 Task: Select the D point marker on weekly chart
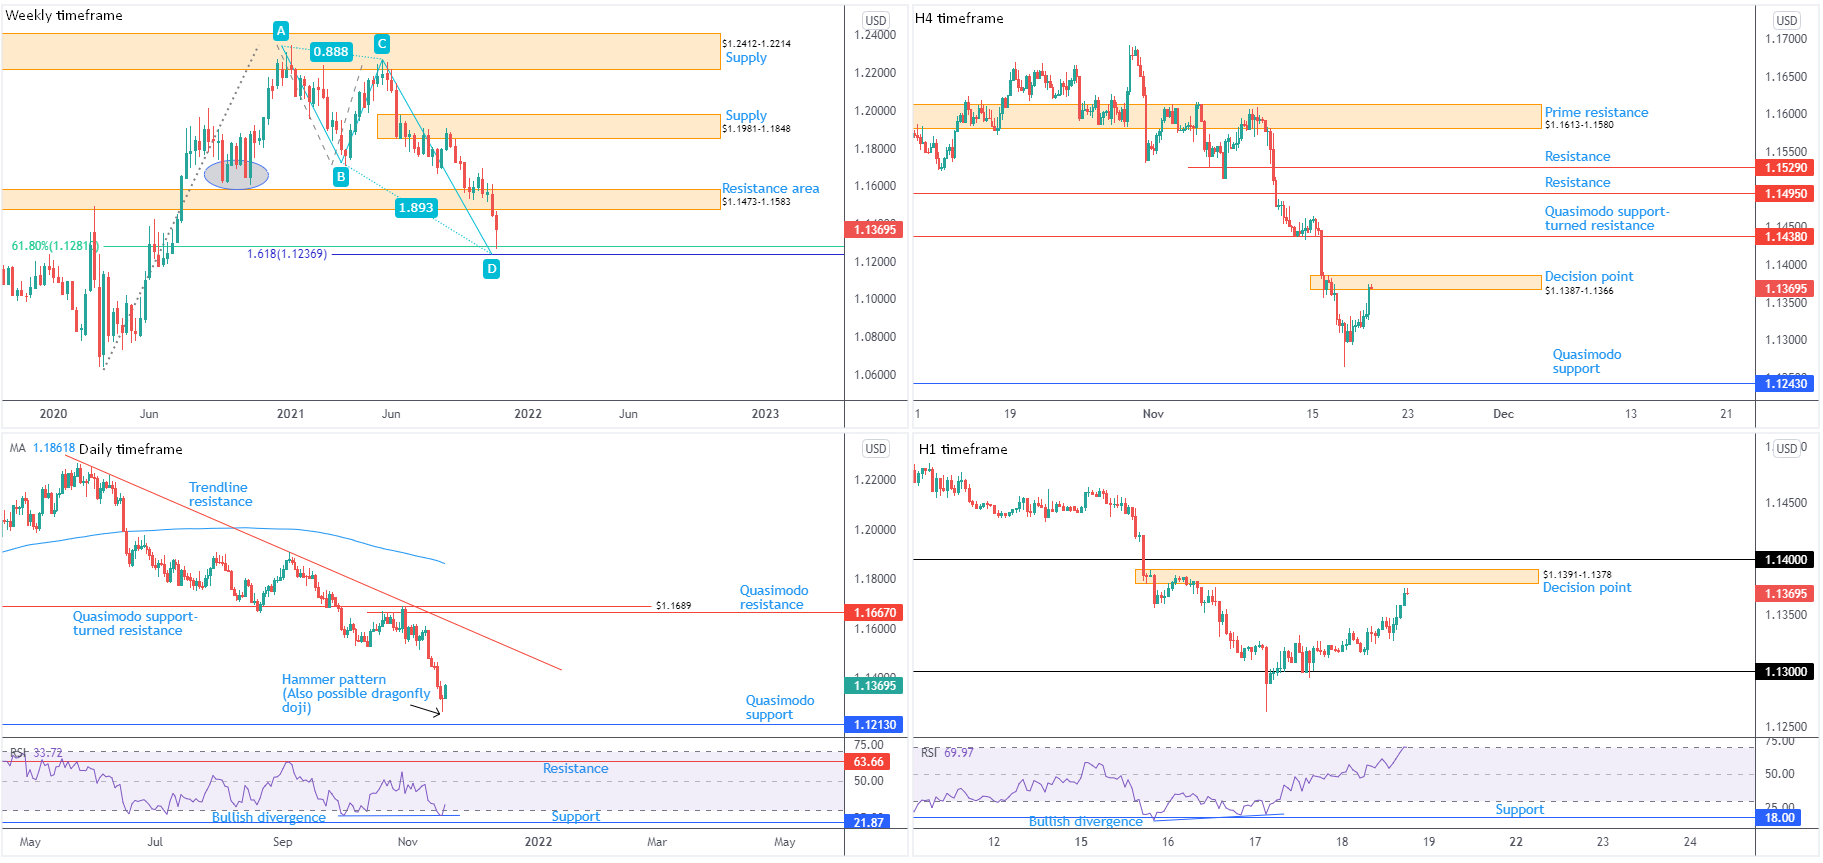[x=491, y=269]
